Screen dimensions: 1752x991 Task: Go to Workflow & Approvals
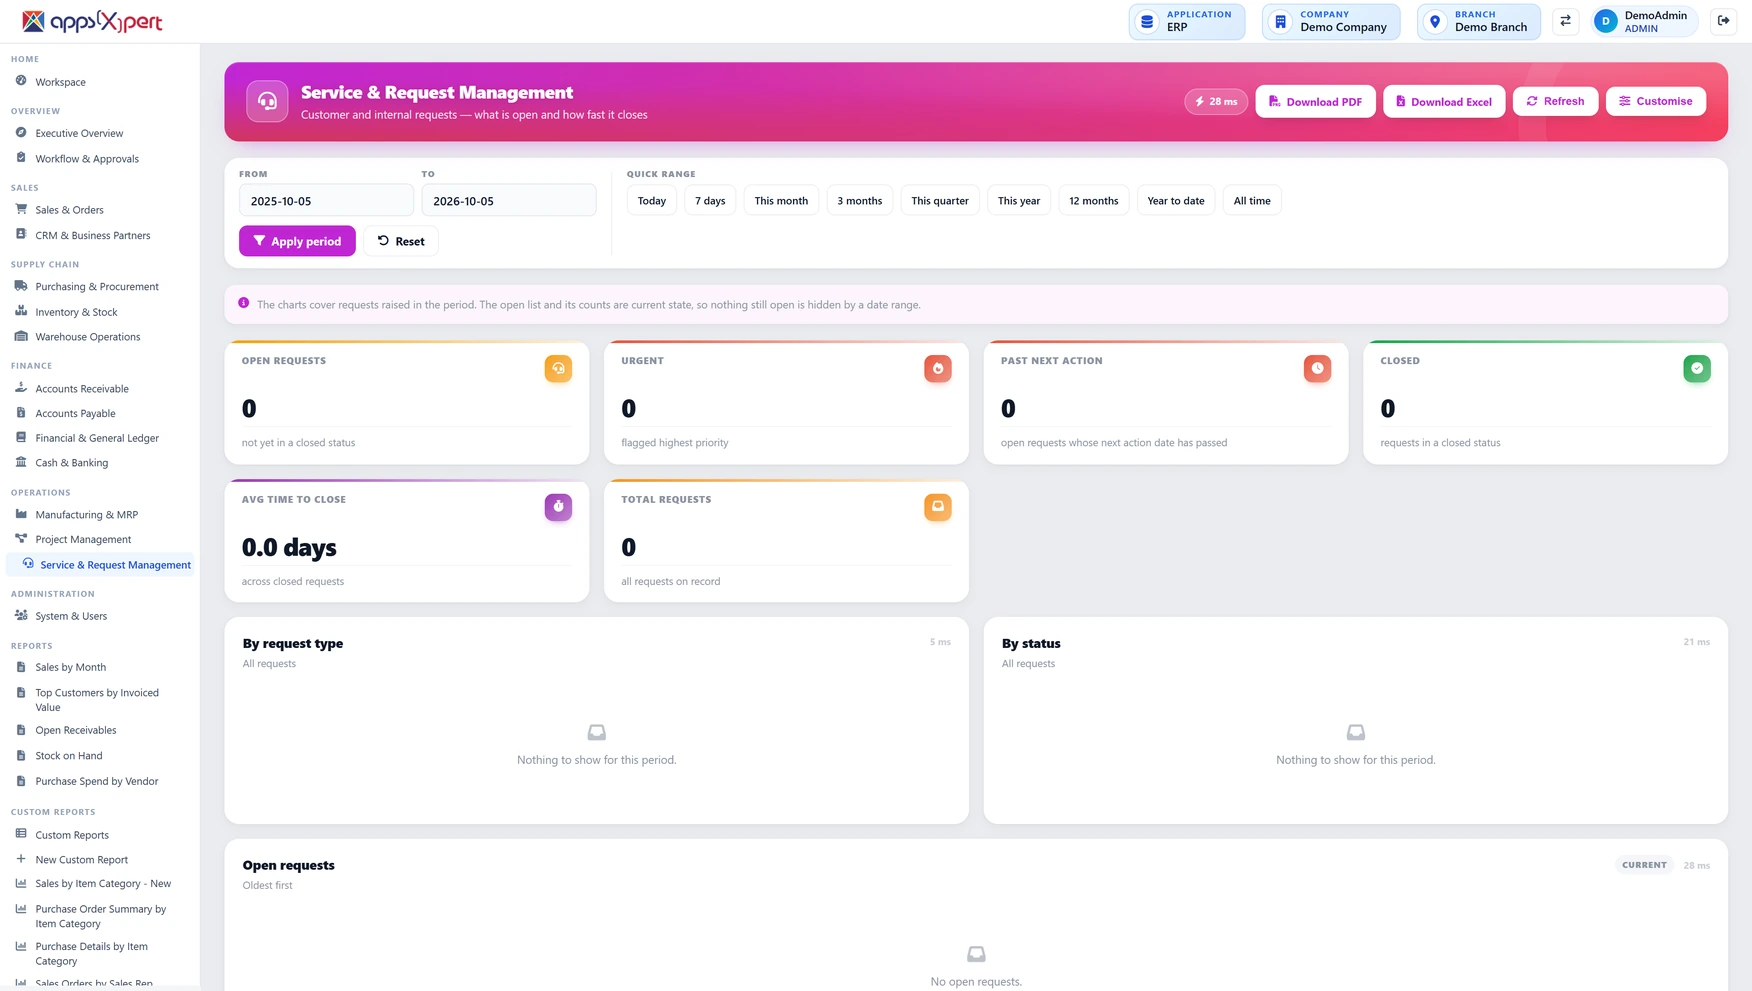pos(87,159)
